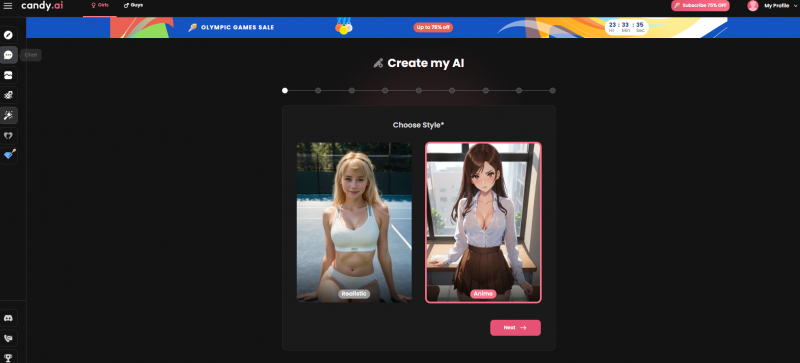Click the magic wand Create icon

[x=8, y=115]
